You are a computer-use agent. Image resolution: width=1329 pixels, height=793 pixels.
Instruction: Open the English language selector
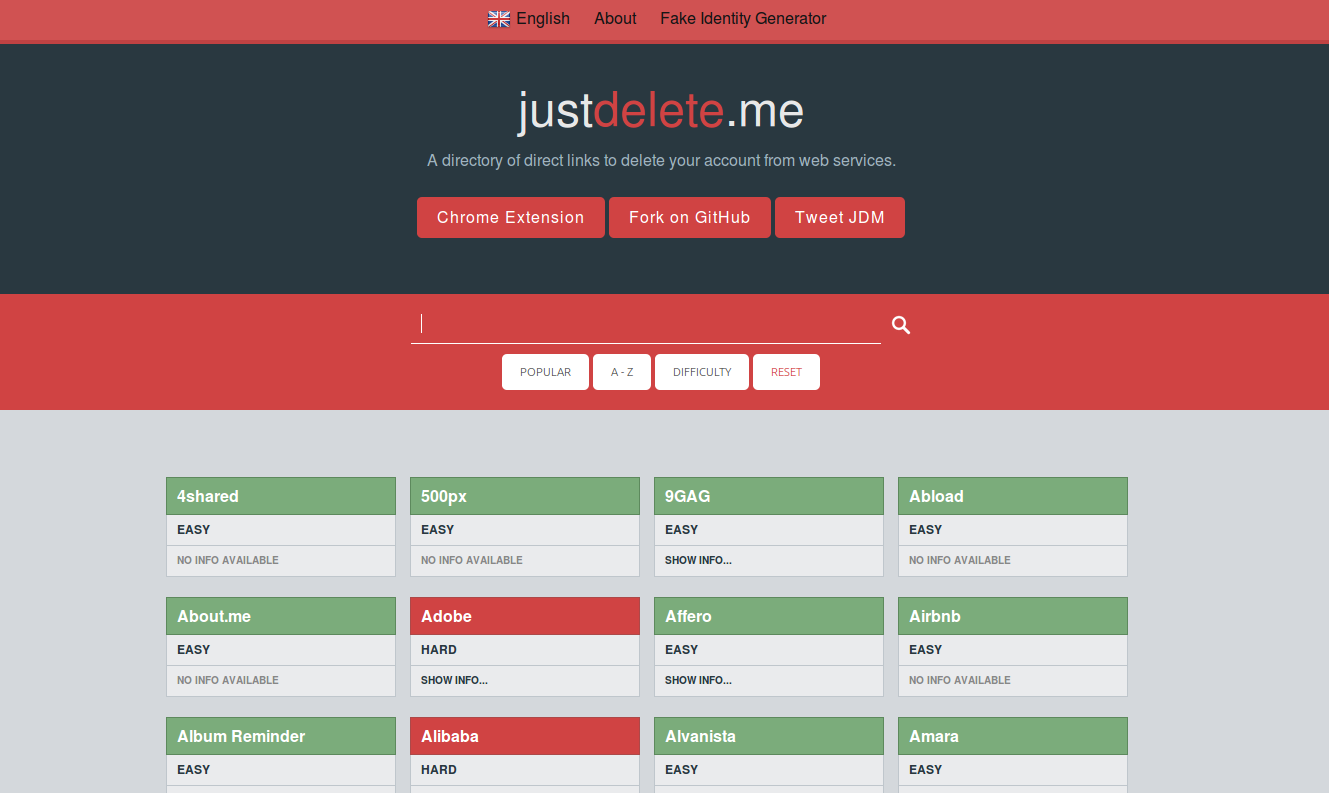coord(542,19)
